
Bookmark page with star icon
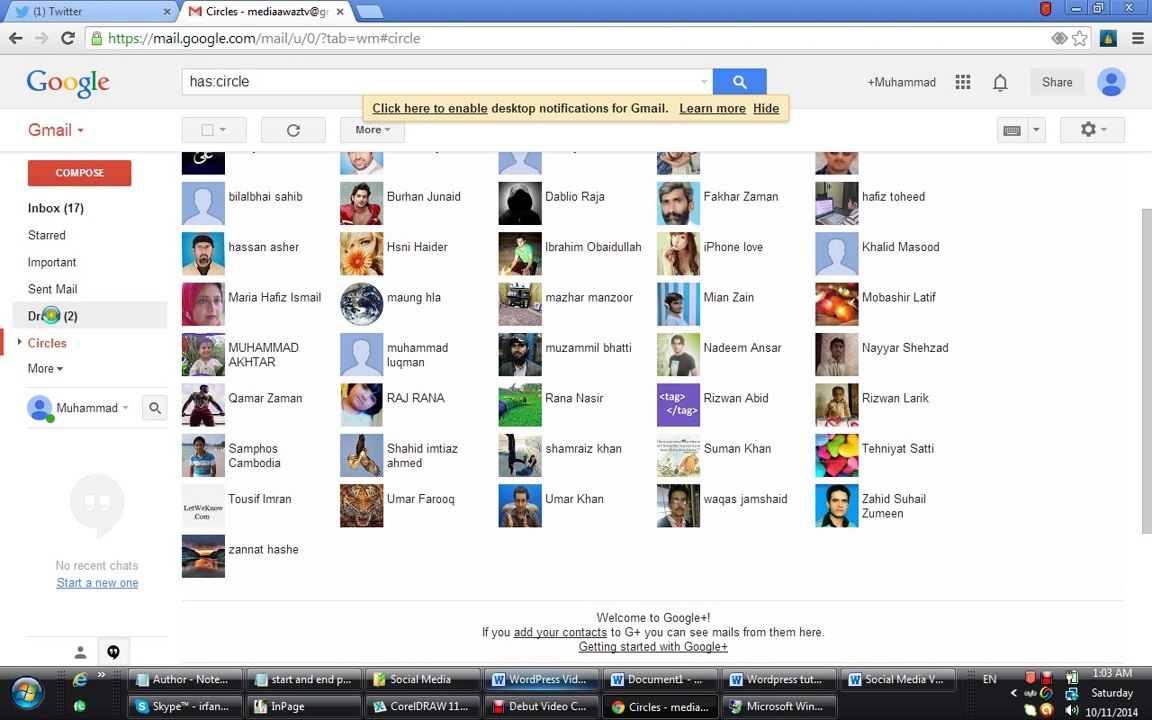pos(1079,38)
